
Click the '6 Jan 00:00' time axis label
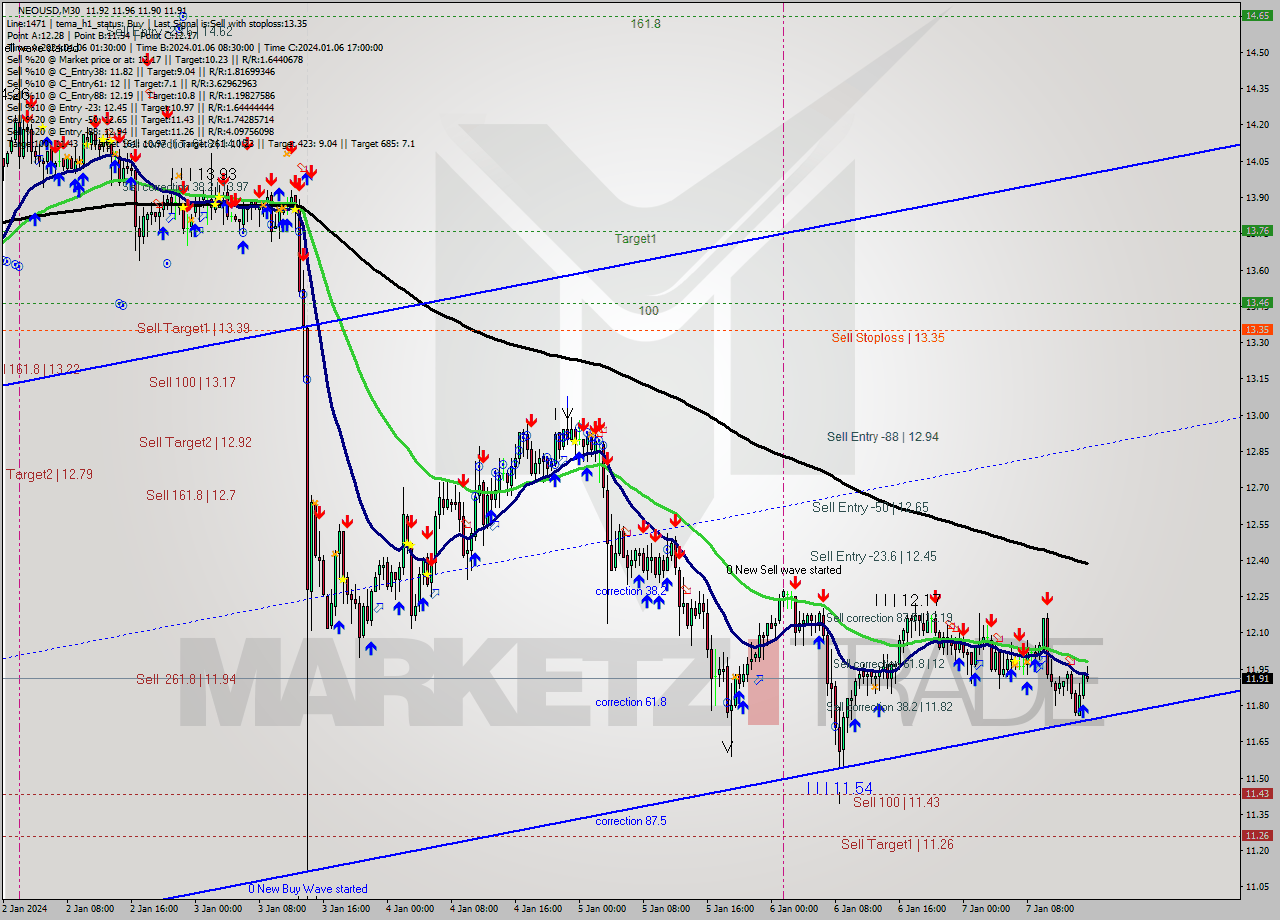(795, 909)
